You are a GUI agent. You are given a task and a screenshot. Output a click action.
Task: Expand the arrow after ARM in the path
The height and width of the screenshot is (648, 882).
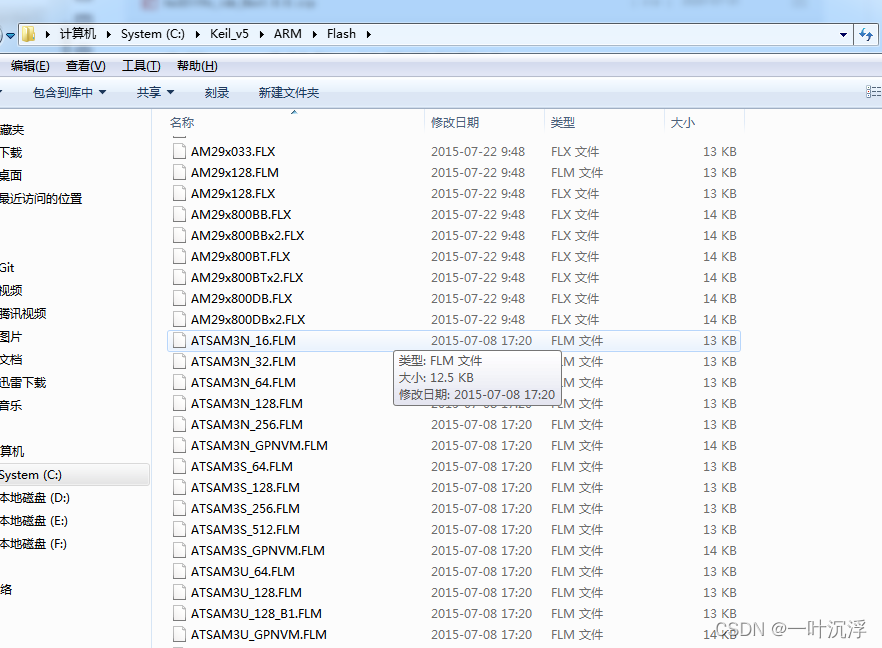(x=314, y=34)
